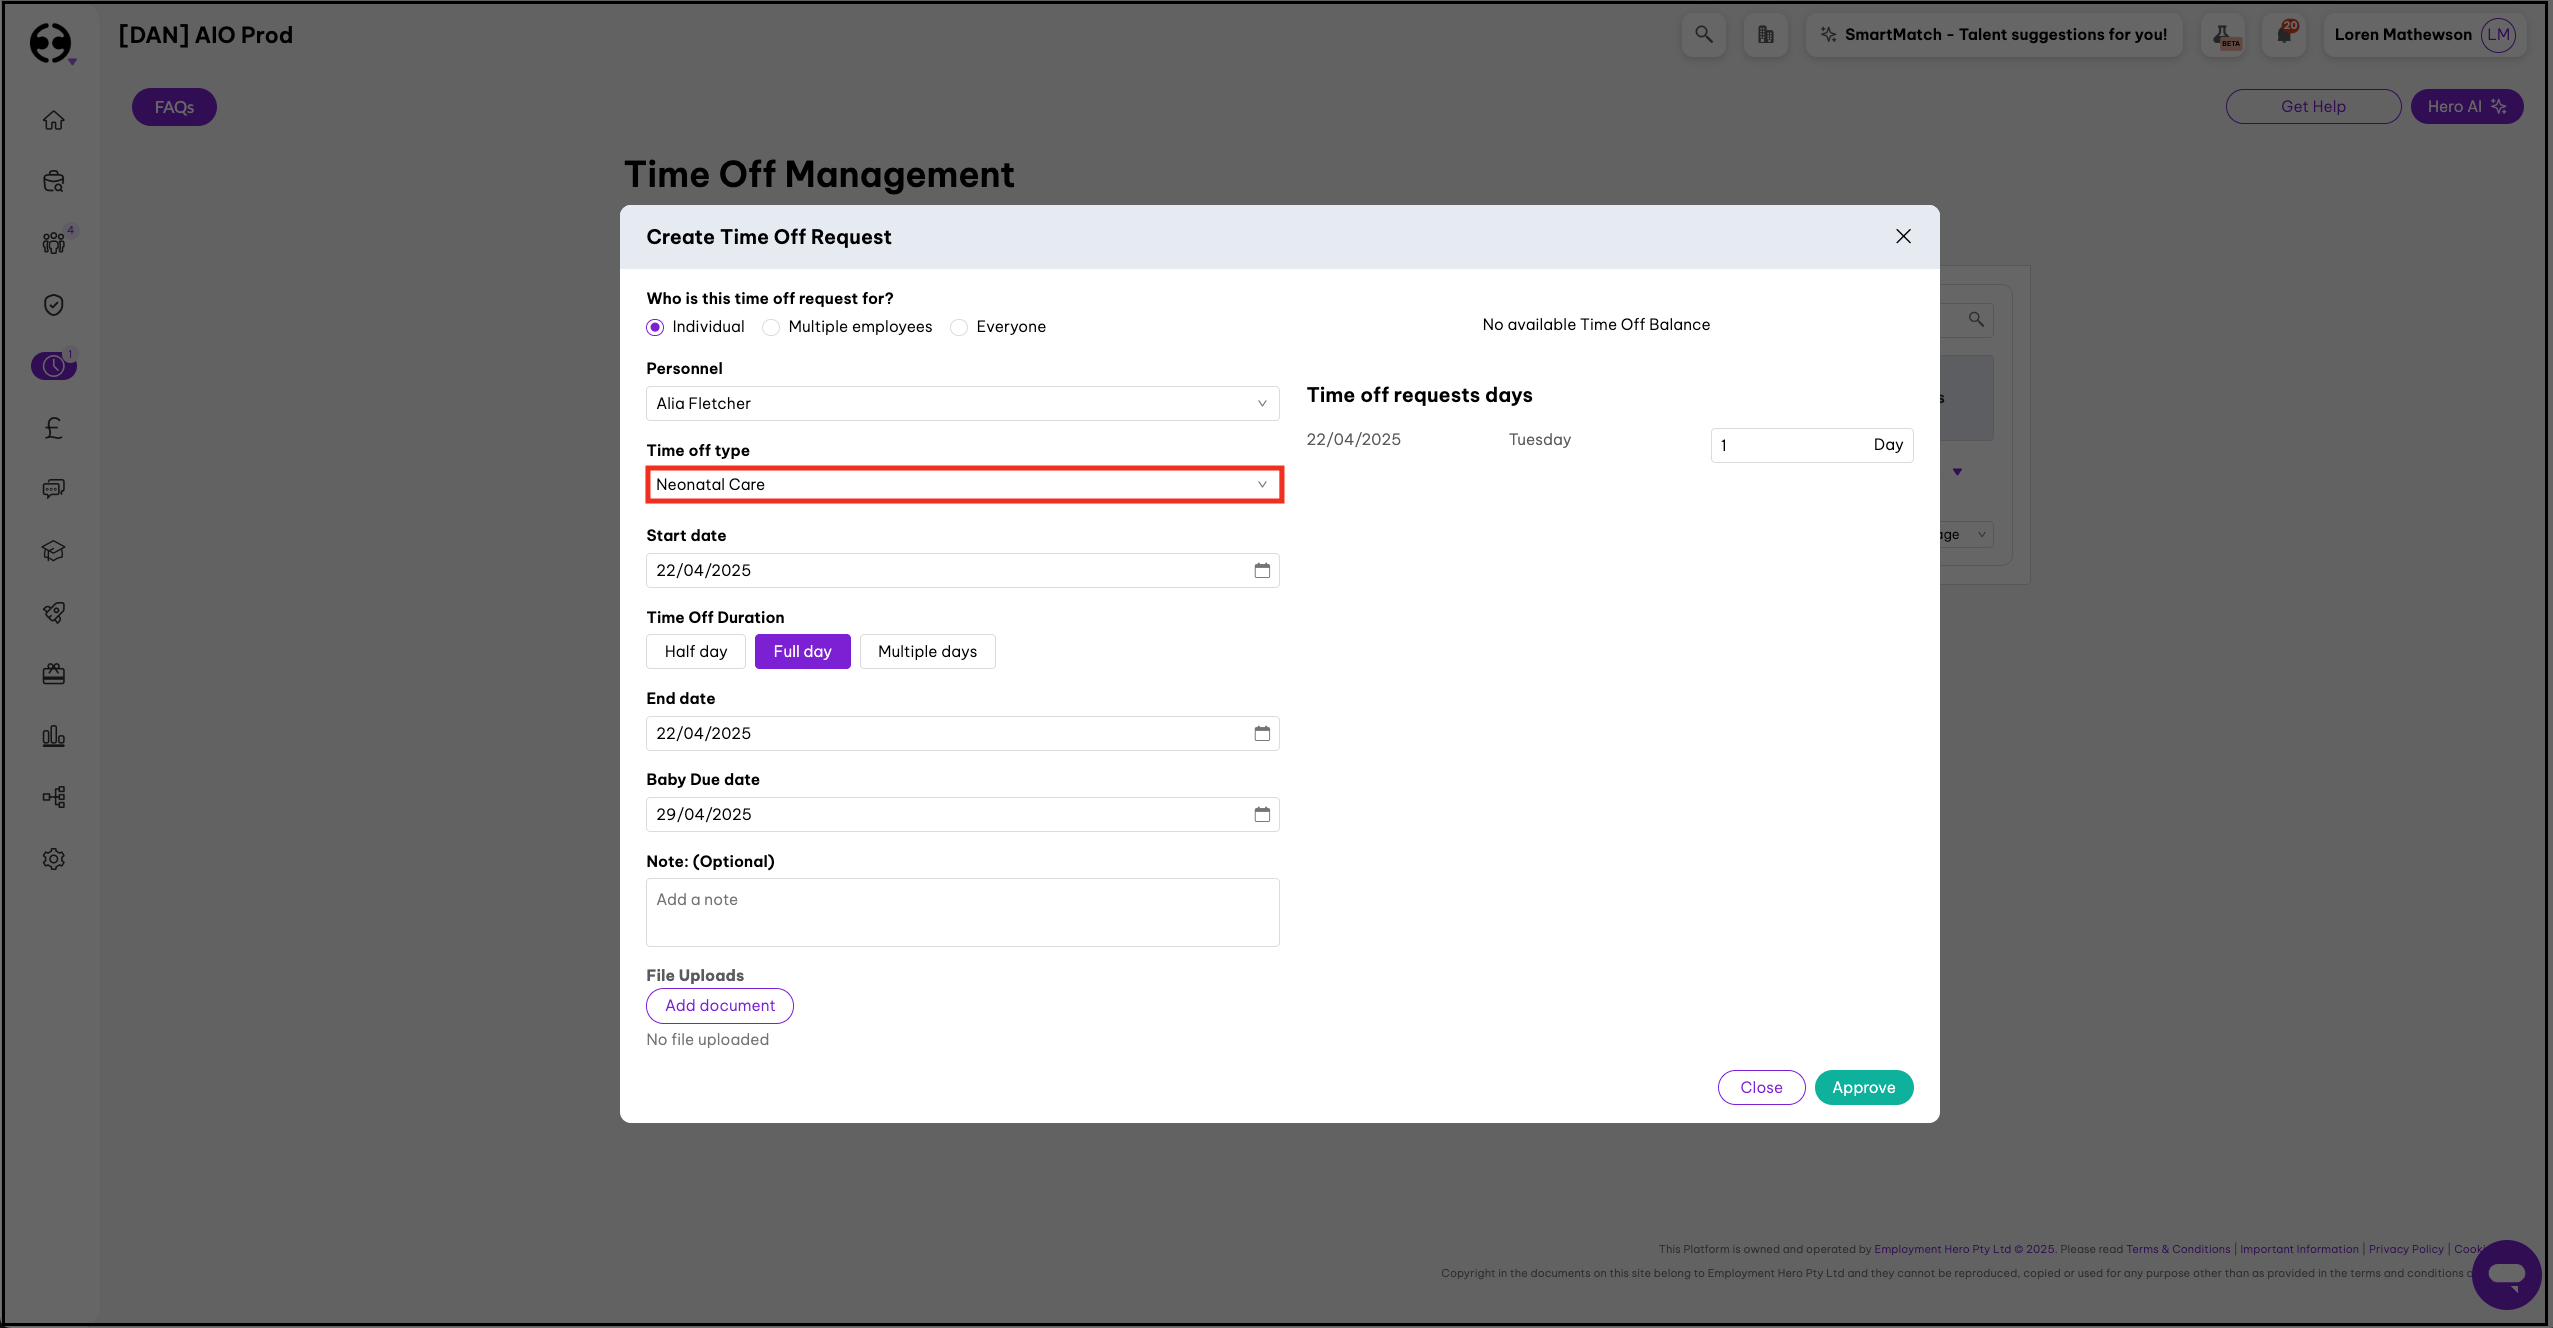2553x1328 pixels.
Task: Open settings gear in left sidebar
Action: coord(54,859)
